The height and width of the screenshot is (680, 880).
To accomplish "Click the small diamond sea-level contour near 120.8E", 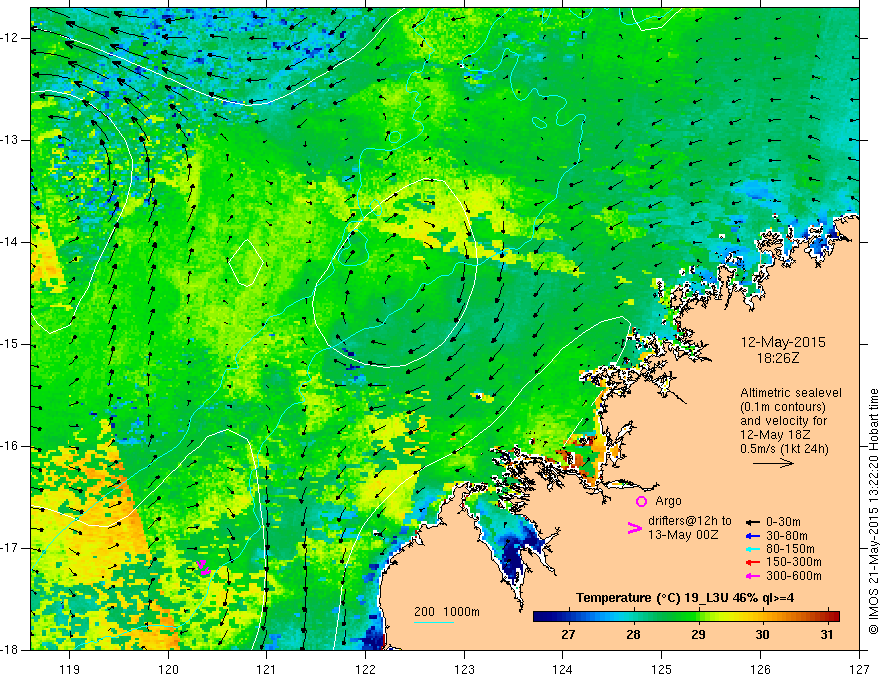I will (x=246, y=263).
